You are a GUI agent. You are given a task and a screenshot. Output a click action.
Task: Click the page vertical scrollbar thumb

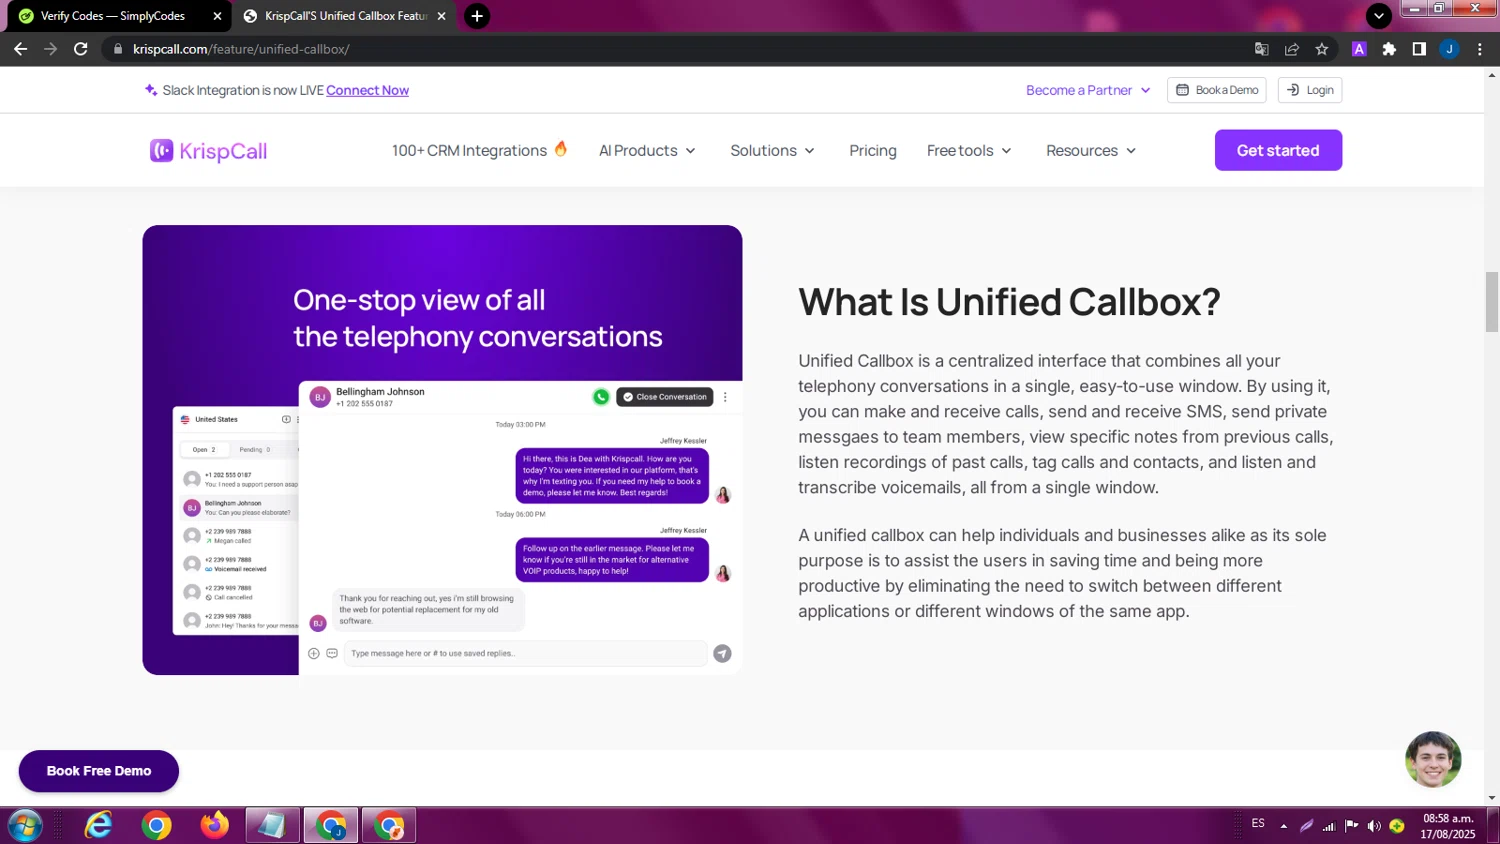(x=1492, y=301)
